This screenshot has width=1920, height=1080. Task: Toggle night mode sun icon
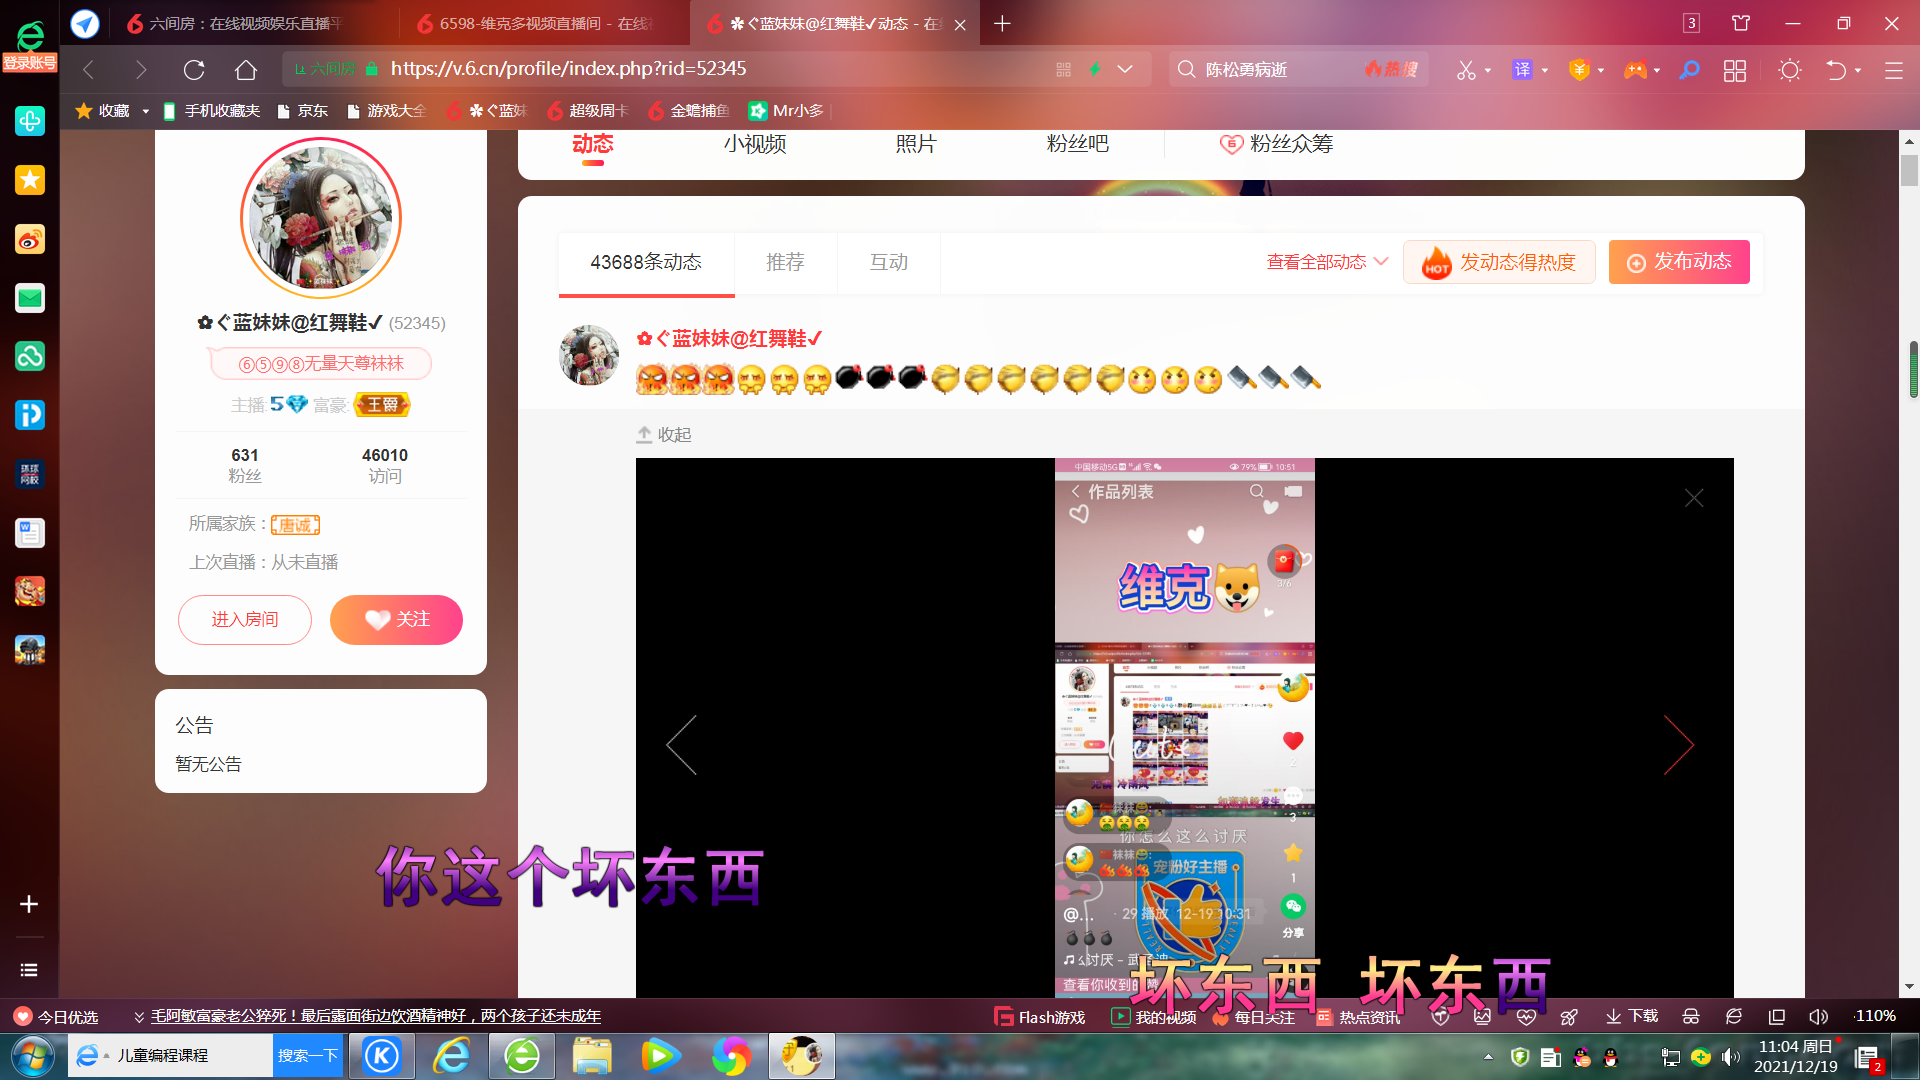1789,70
